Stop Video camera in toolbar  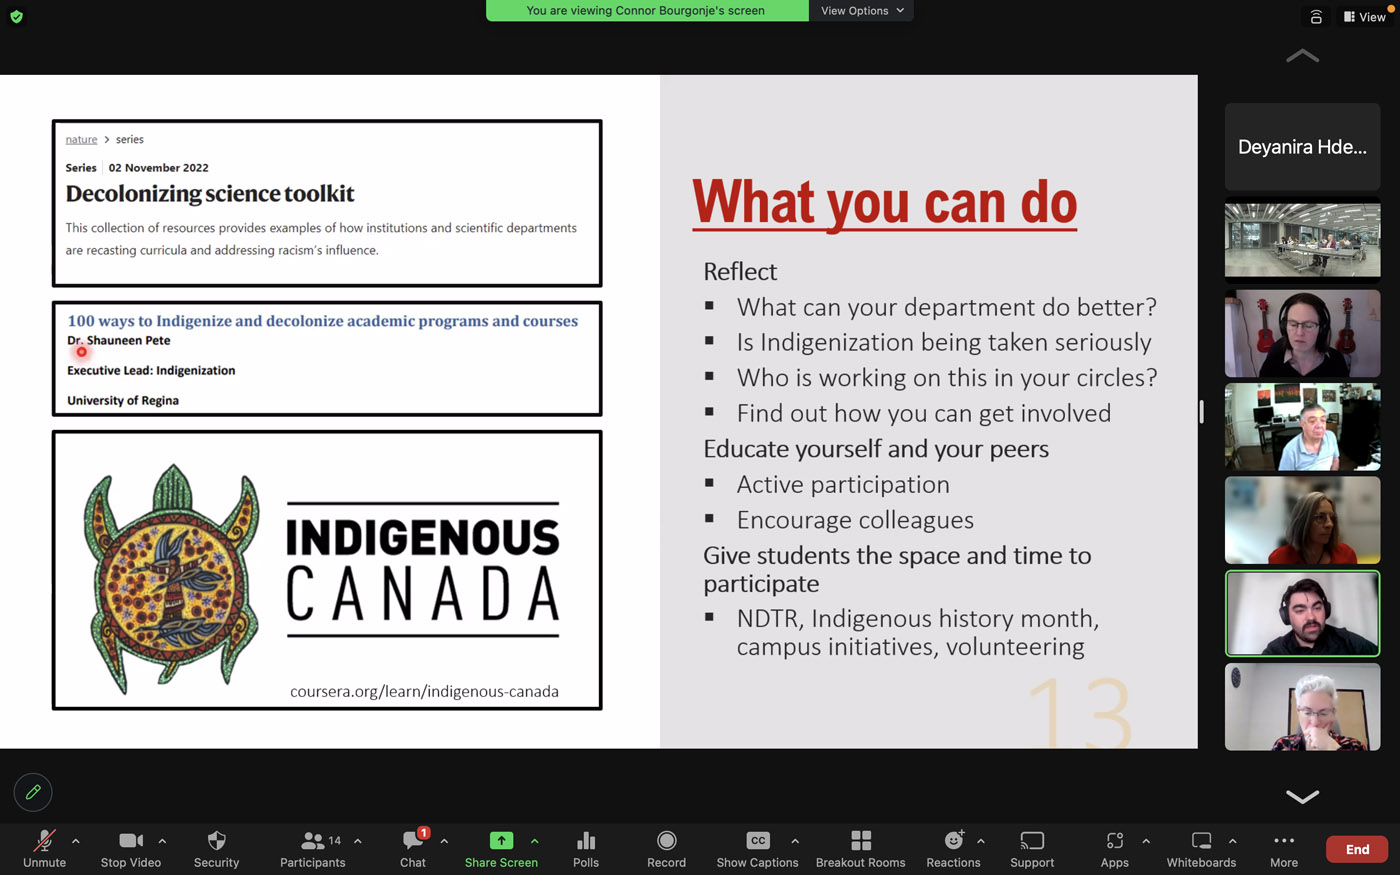[130, 848]
